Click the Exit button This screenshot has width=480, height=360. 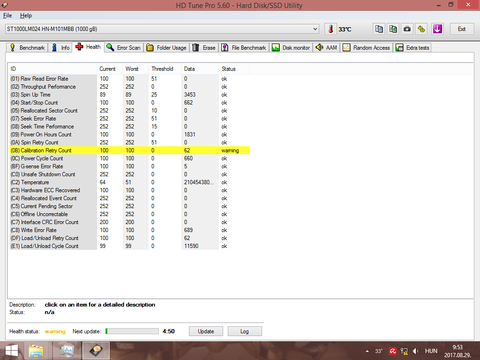click(x=462, y=29)
